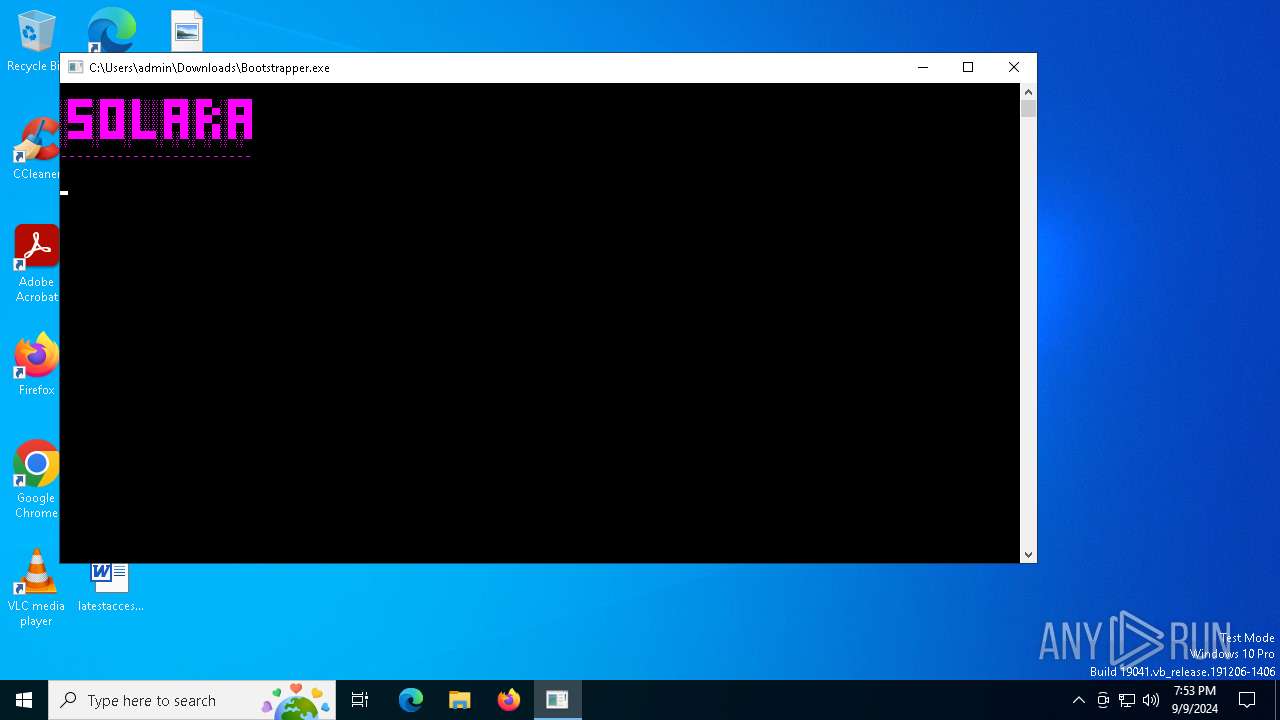
Task: Open the Meet Now tray icon
Action: coord(1103,700)
